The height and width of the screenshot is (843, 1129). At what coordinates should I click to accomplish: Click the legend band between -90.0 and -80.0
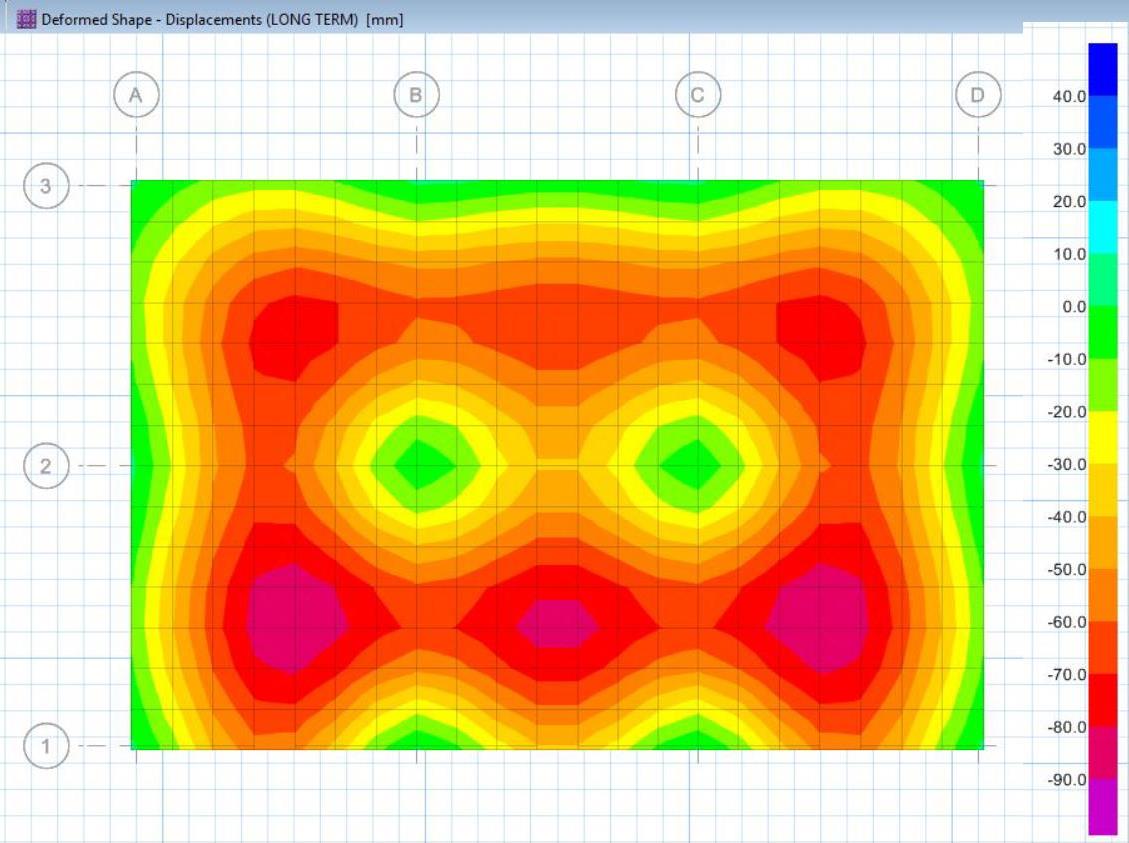pos(1102,752)
